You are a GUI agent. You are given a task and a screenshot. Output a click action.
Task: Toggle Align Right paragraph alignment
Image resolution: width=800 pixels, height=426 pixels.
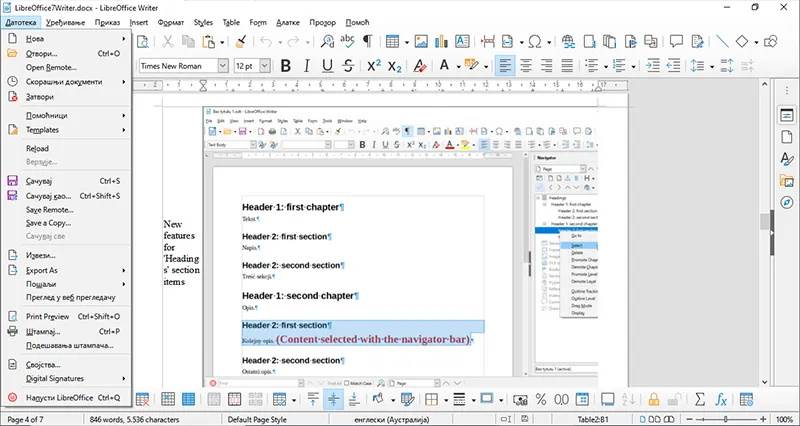(x=546, y=66)
